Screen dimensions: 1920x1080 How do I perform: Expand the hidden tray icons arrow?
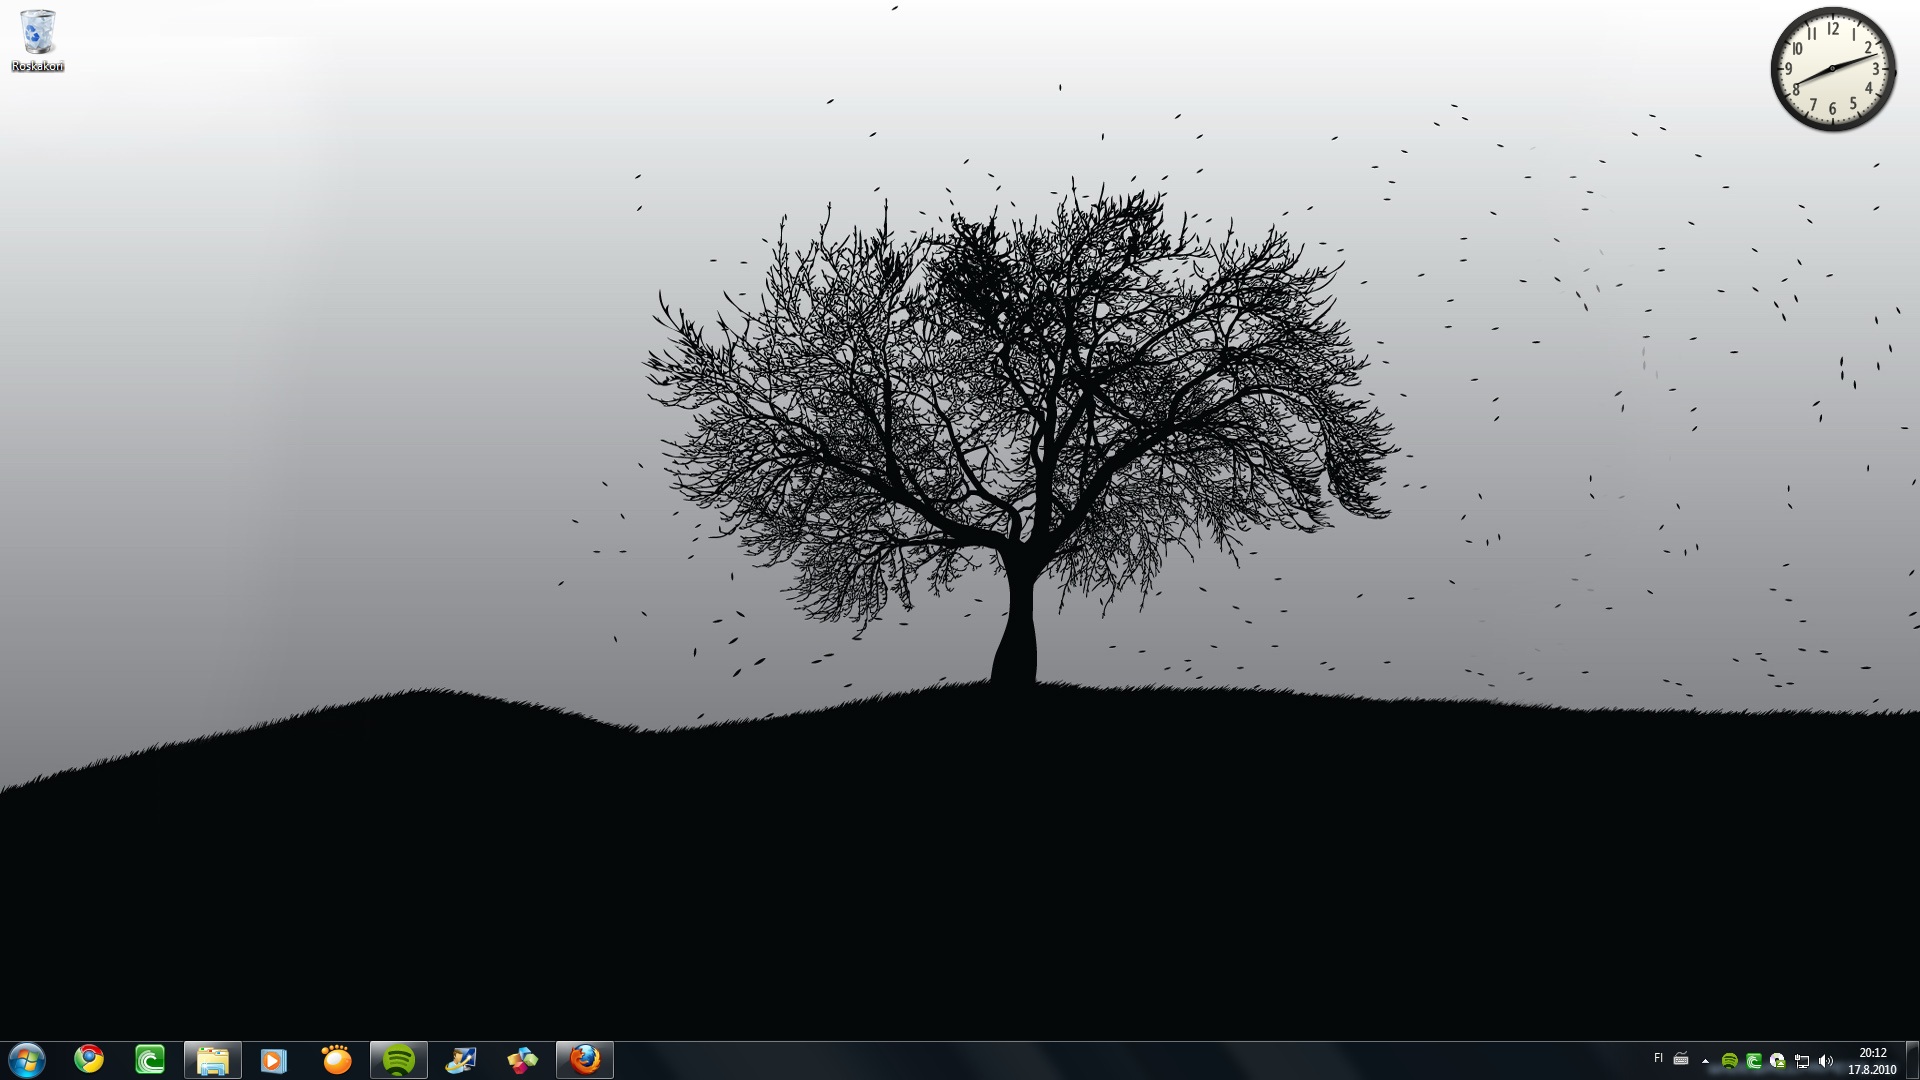click(x=1705, y=1061)
